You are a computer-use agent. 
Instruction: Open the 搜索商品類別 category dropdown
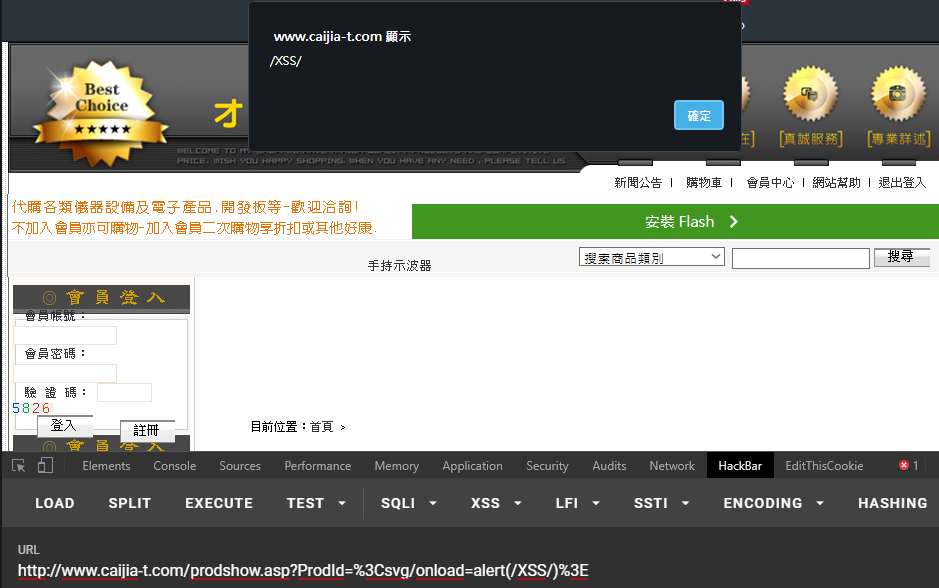pyautogui.click(x=652, y=257)
